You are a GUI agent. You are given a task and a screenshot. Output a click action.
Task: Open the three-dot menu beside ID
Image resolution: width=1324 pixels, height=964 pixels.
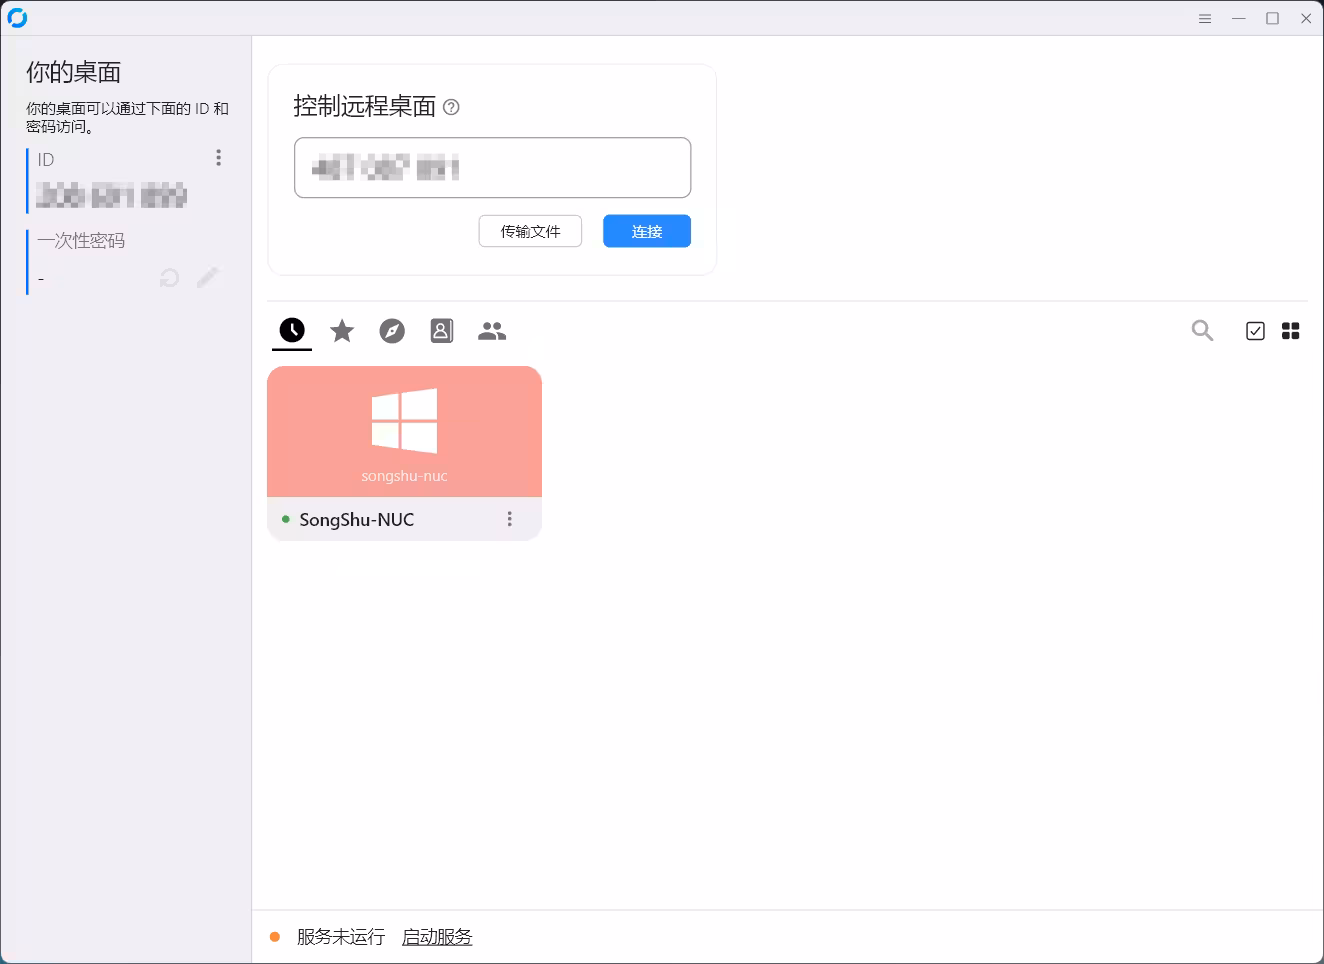pos(218,158)
